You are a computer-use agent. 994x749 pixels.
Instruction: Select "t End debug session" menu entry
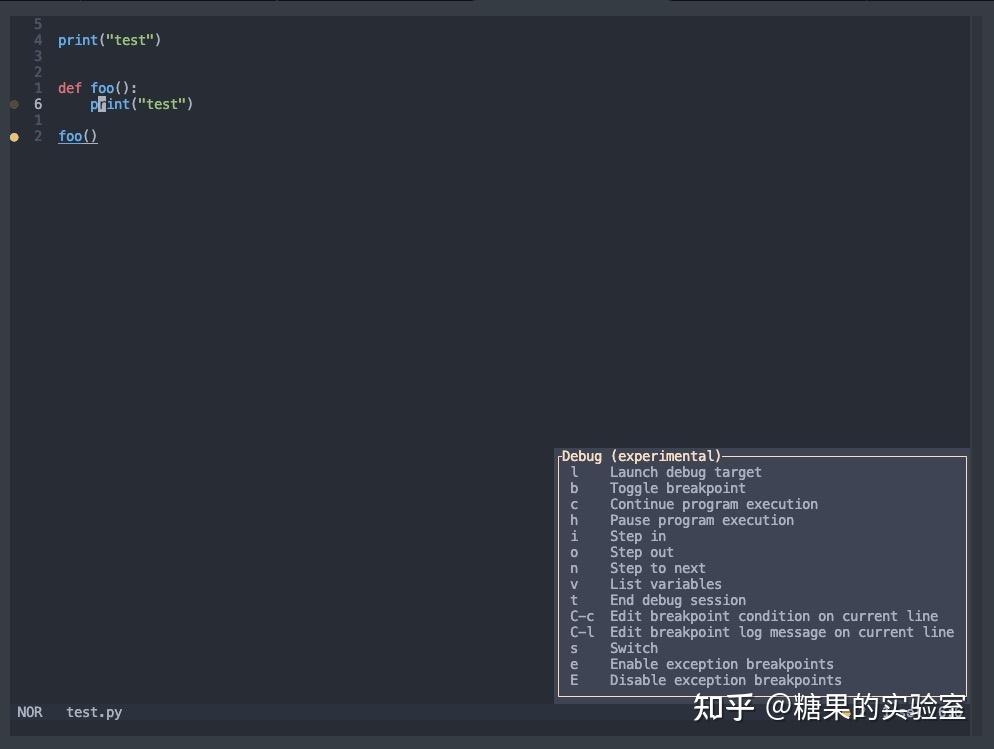(x=677, y=600)
